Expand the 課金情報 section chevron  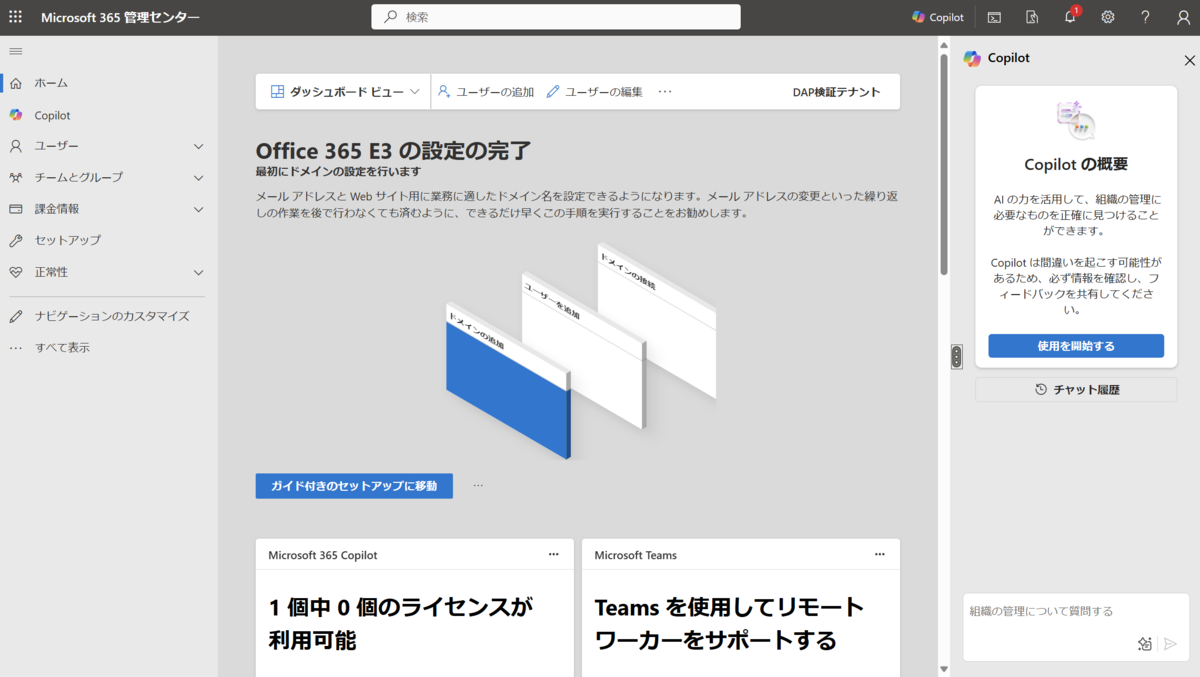[x=198, y=209]
